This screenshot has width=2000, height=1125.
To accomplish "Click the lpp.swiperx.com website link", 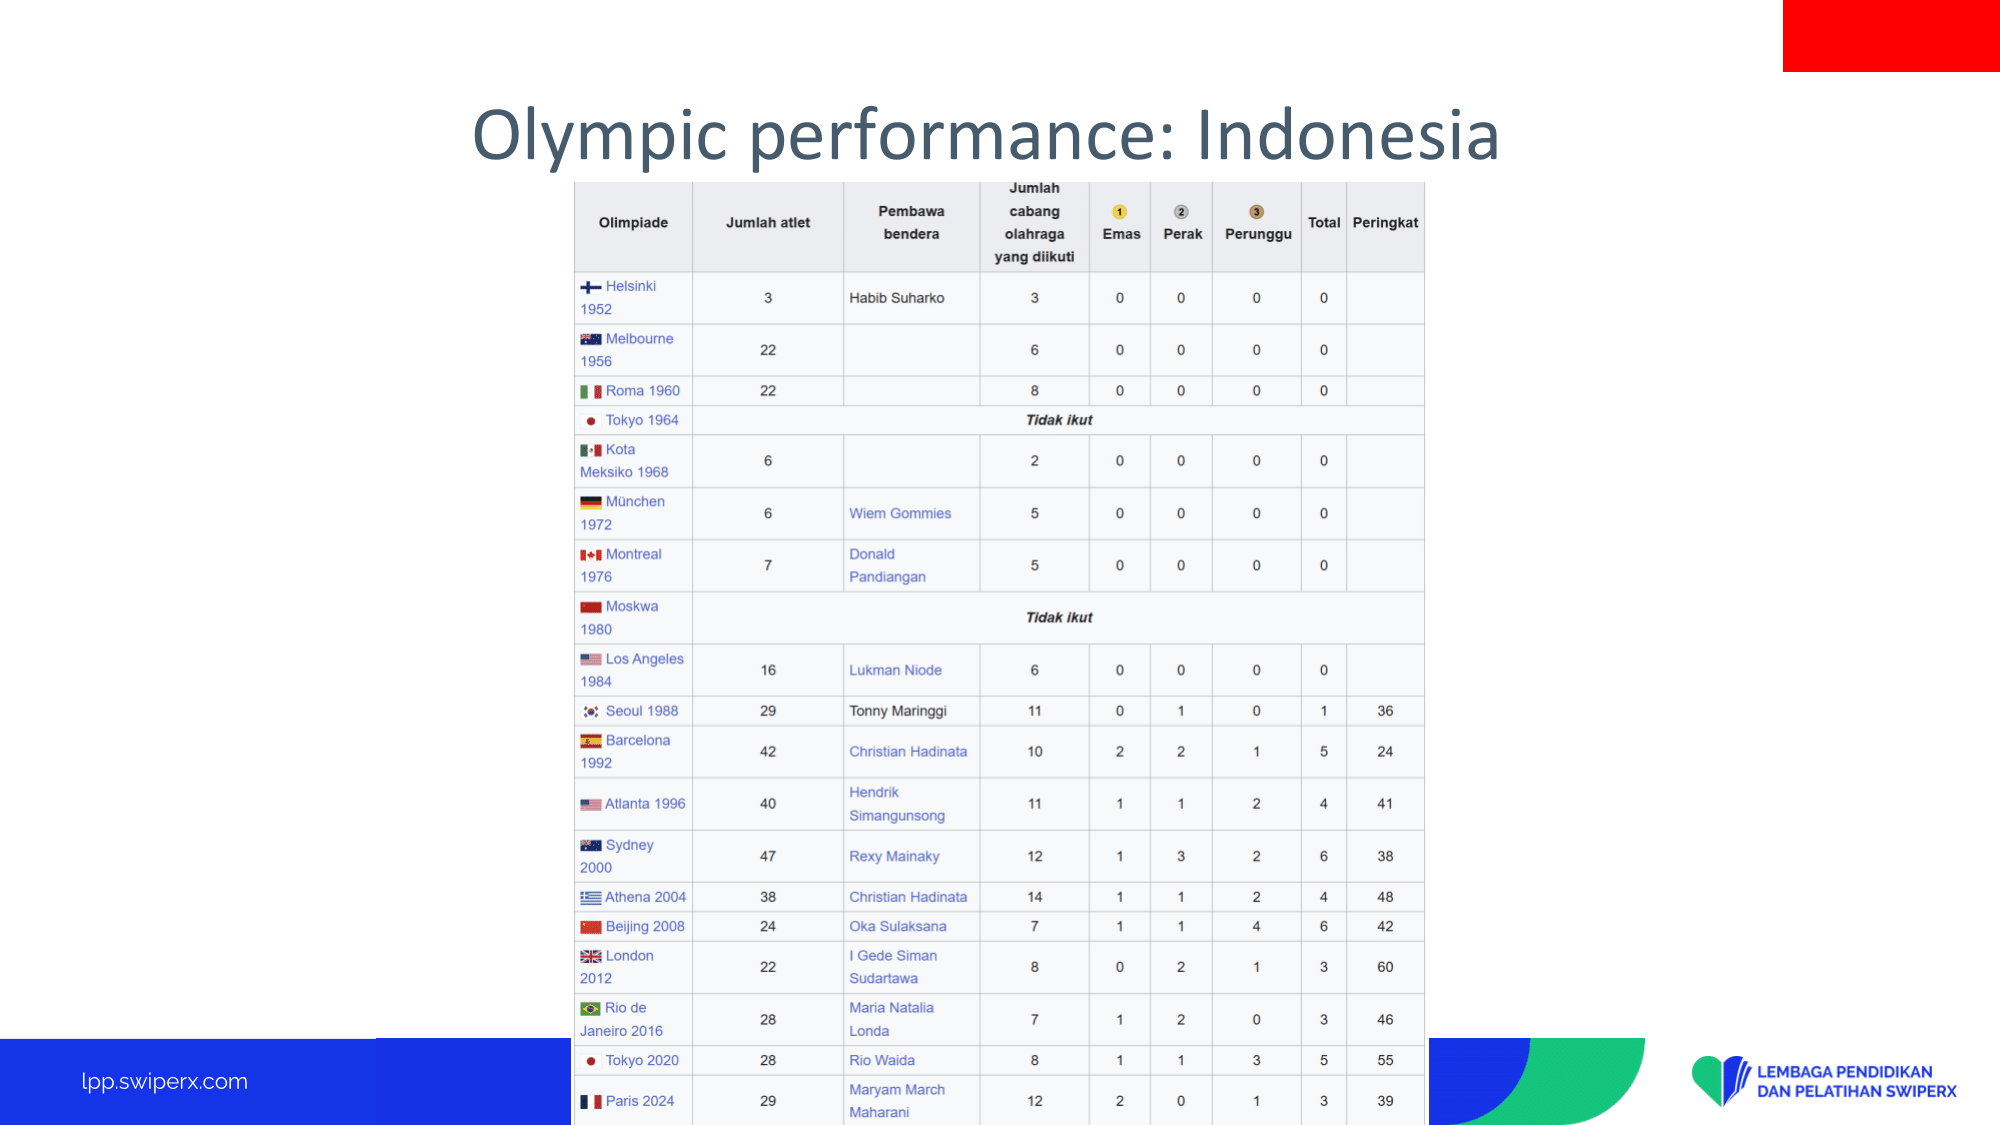I will tap(165, 1082).
